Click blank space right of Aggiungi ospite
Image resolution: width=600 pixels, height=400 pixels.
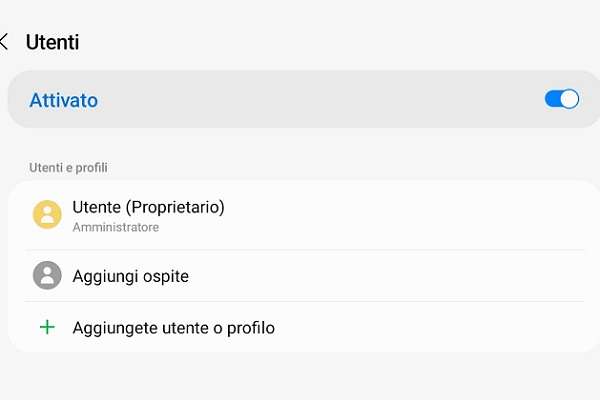click(400, 276)
